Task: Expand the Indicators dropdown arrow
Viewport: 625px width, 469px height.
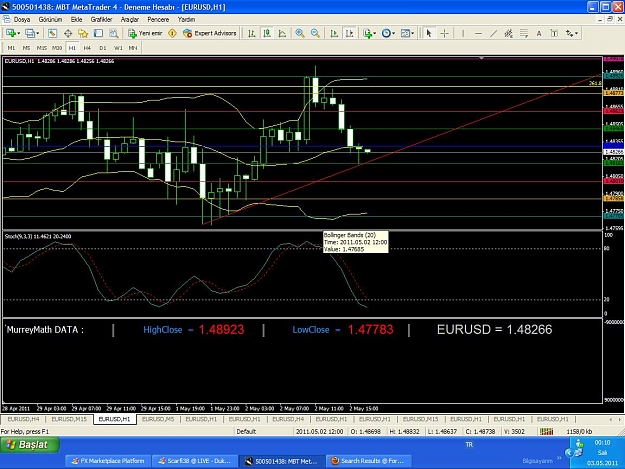Action: (375, 33)
